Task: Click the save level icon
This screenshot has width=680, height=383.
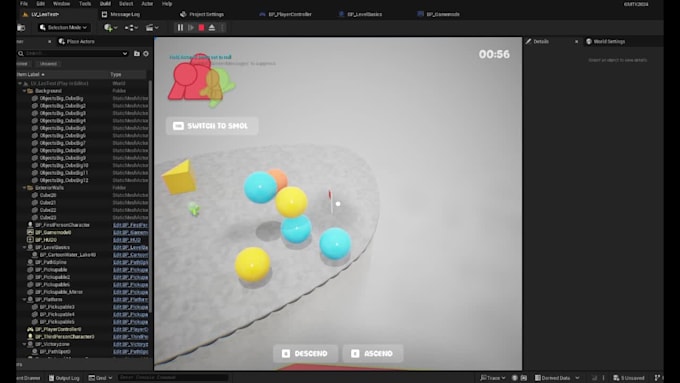Action: point(21,27)
